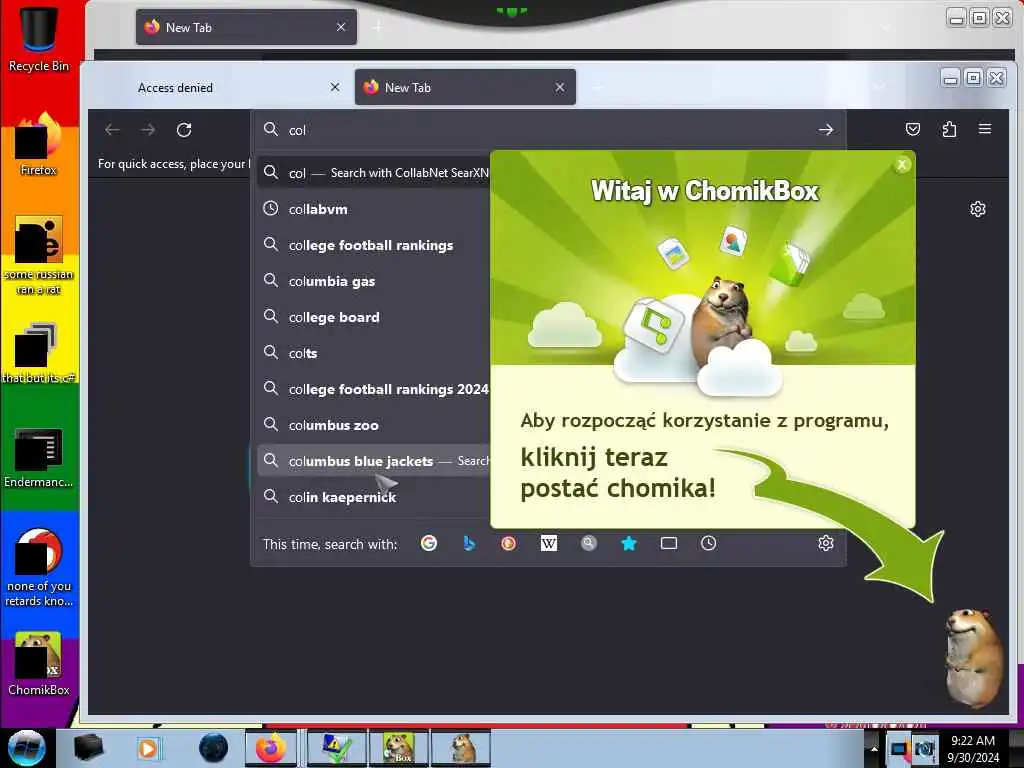Open the dark globe taskbar icon
The height and width of the screenshot is (768, 1024).
click(213, 748)
